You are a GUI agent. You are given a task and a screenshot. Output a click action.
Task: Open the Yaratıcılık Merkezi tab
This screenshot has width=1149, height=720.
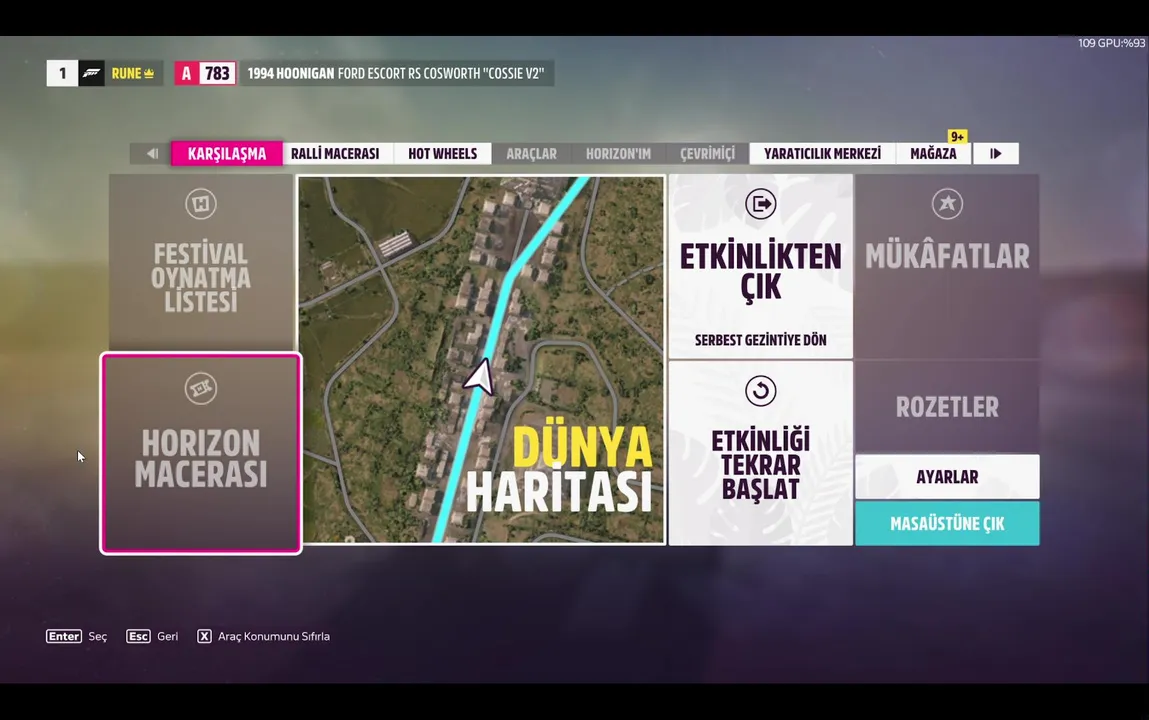coord(822,154)
